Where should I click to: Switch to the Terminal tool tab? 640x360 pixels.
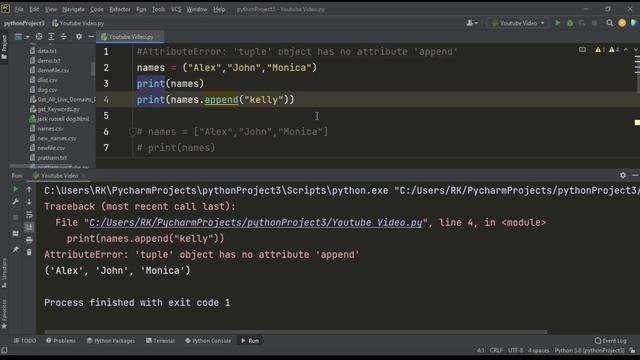[160, 340]
